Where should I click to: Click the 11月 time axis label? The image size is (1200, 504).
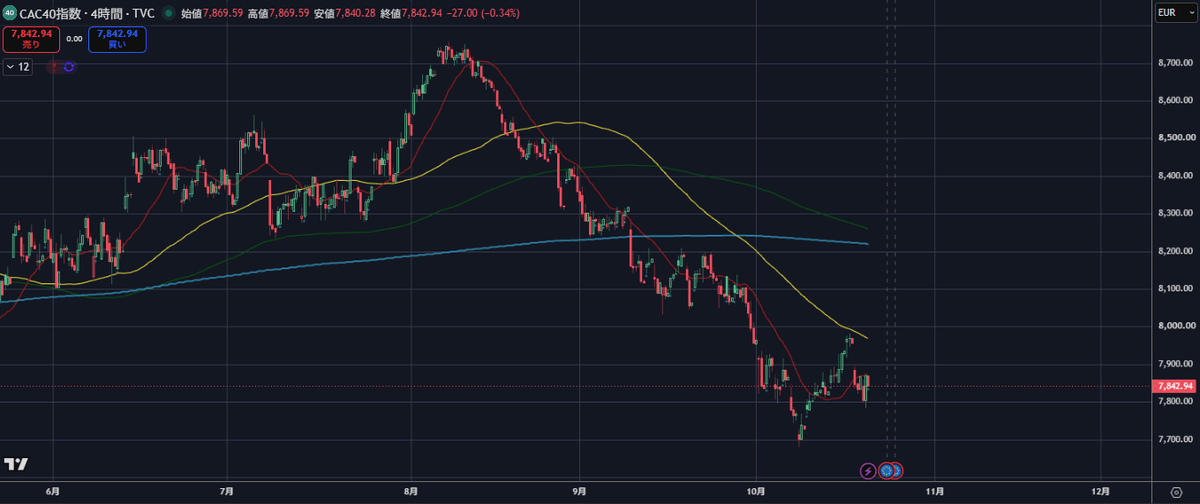tap(935, 492)
